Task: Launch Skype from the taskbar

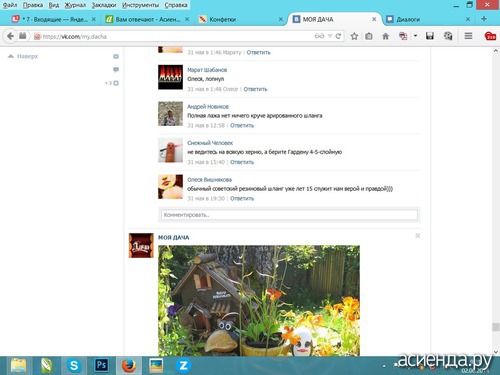Action: coord(74,366)
